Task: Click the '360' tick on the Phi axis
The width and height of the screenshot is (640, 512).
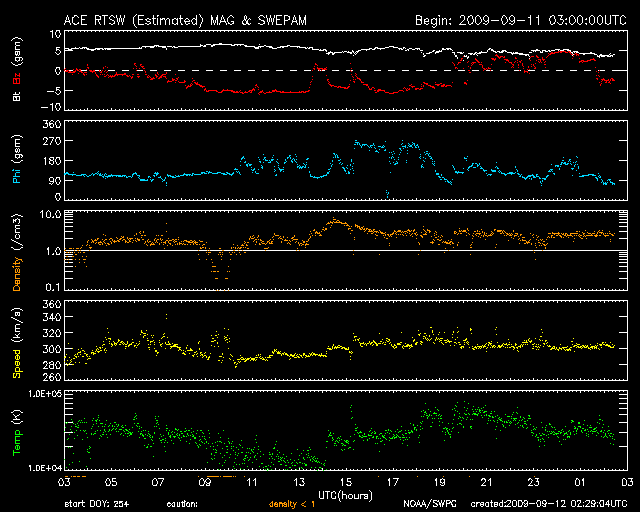Action: point(52,124)
